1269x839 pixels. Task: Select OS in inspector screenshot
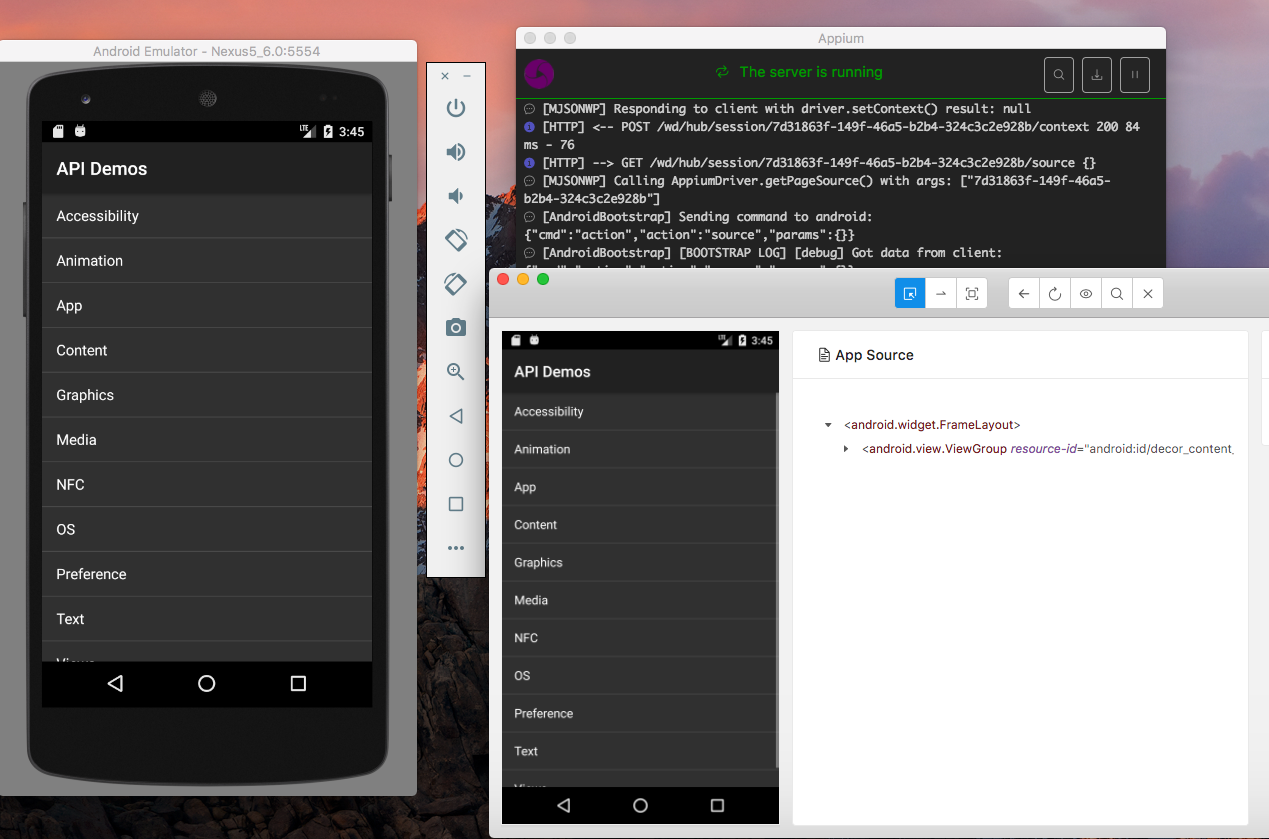639,676
